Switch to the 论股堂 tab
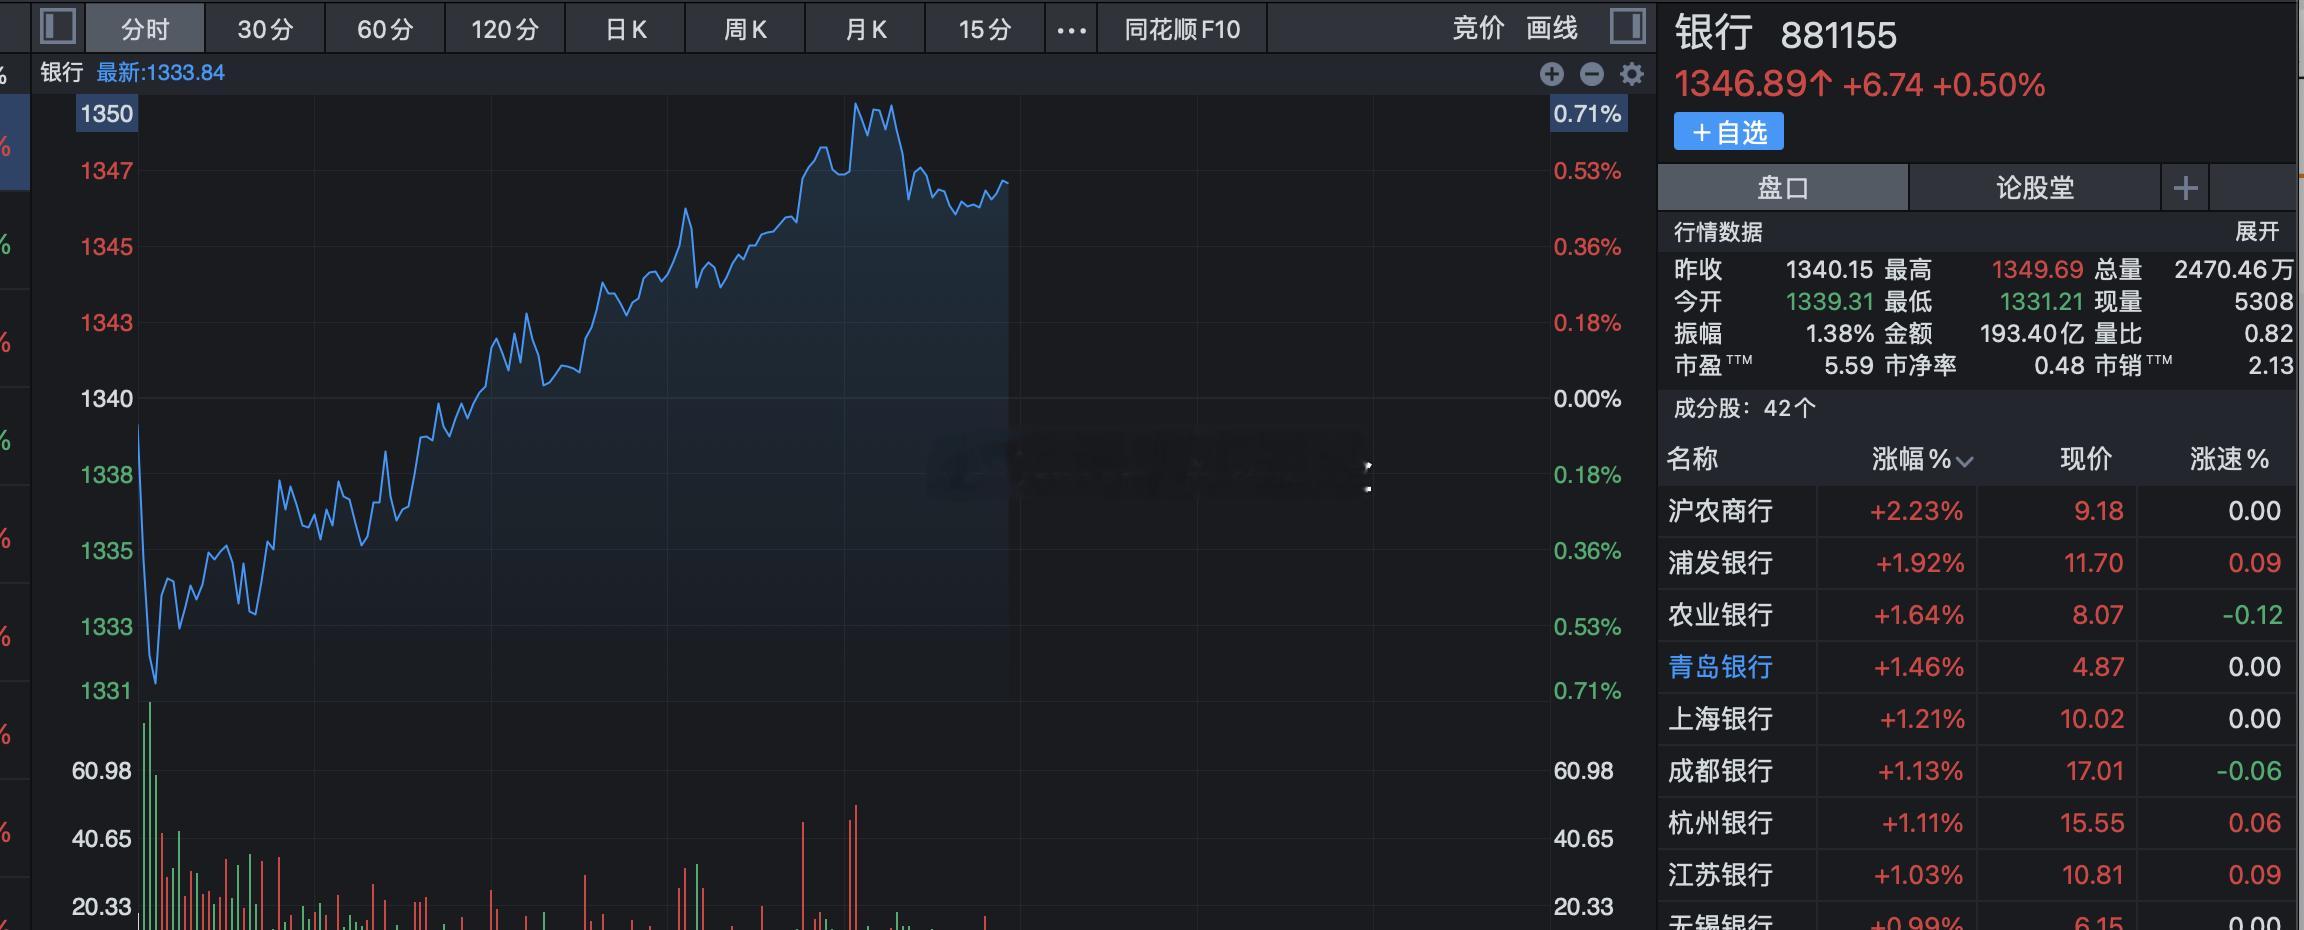Viewport: 2304px width, 930px height. [2035, 187]
